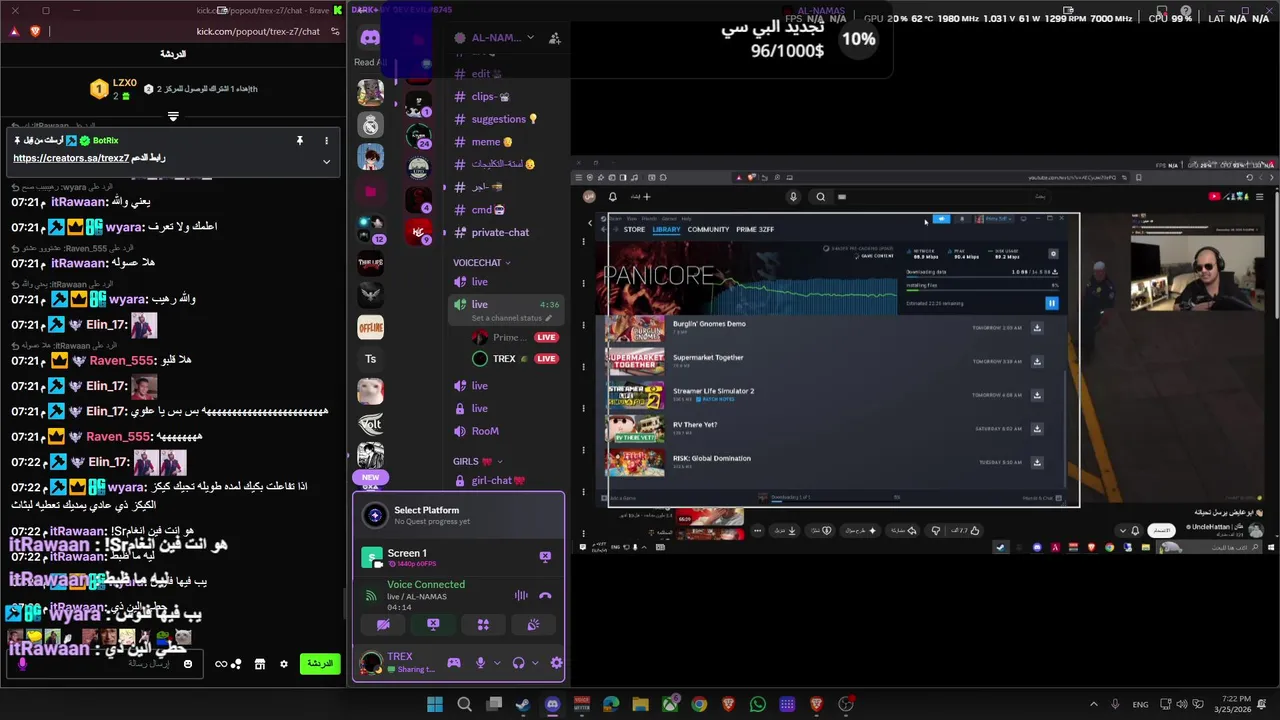1280x720 pixels.
Task: Unpin the BotRix pinned message
Action: click(x=299, y=141)
